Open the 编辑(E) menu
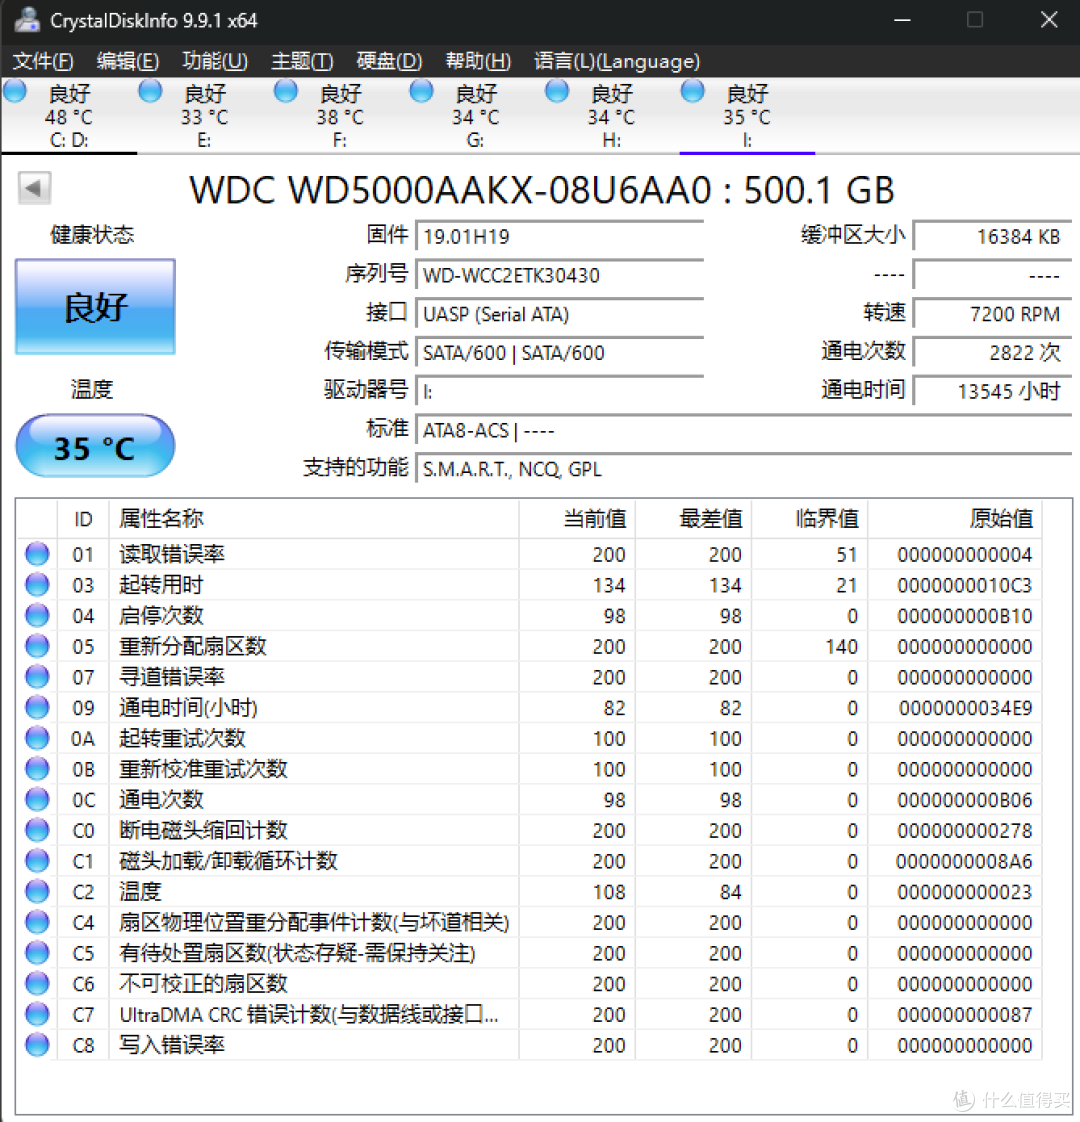 click(127, 62)
